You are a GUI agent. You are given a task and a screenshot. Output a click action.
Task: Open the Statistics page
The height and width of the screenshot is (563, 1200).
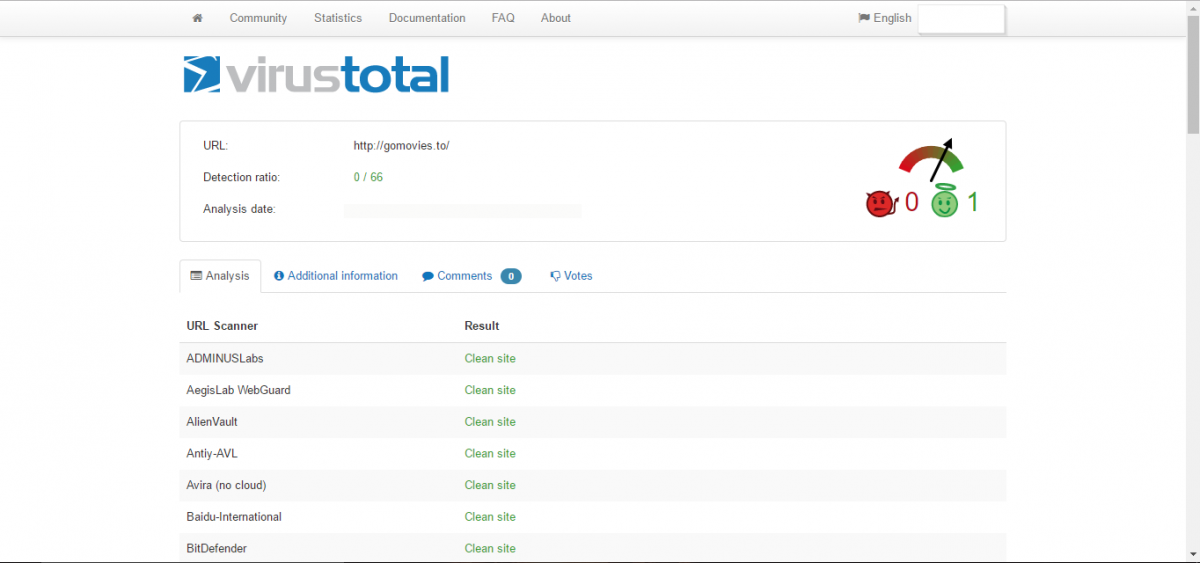(338, 18)
